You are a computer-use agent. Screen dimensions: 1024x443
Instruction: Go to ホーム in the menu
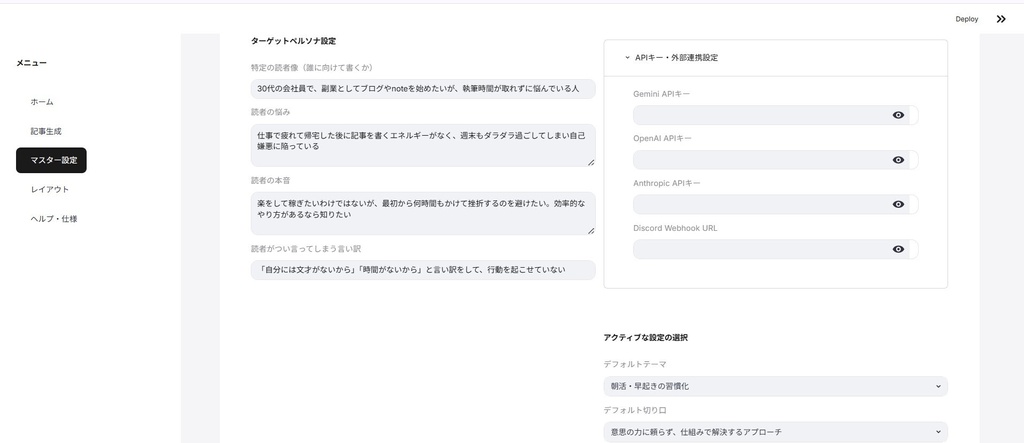coord(42,102)
